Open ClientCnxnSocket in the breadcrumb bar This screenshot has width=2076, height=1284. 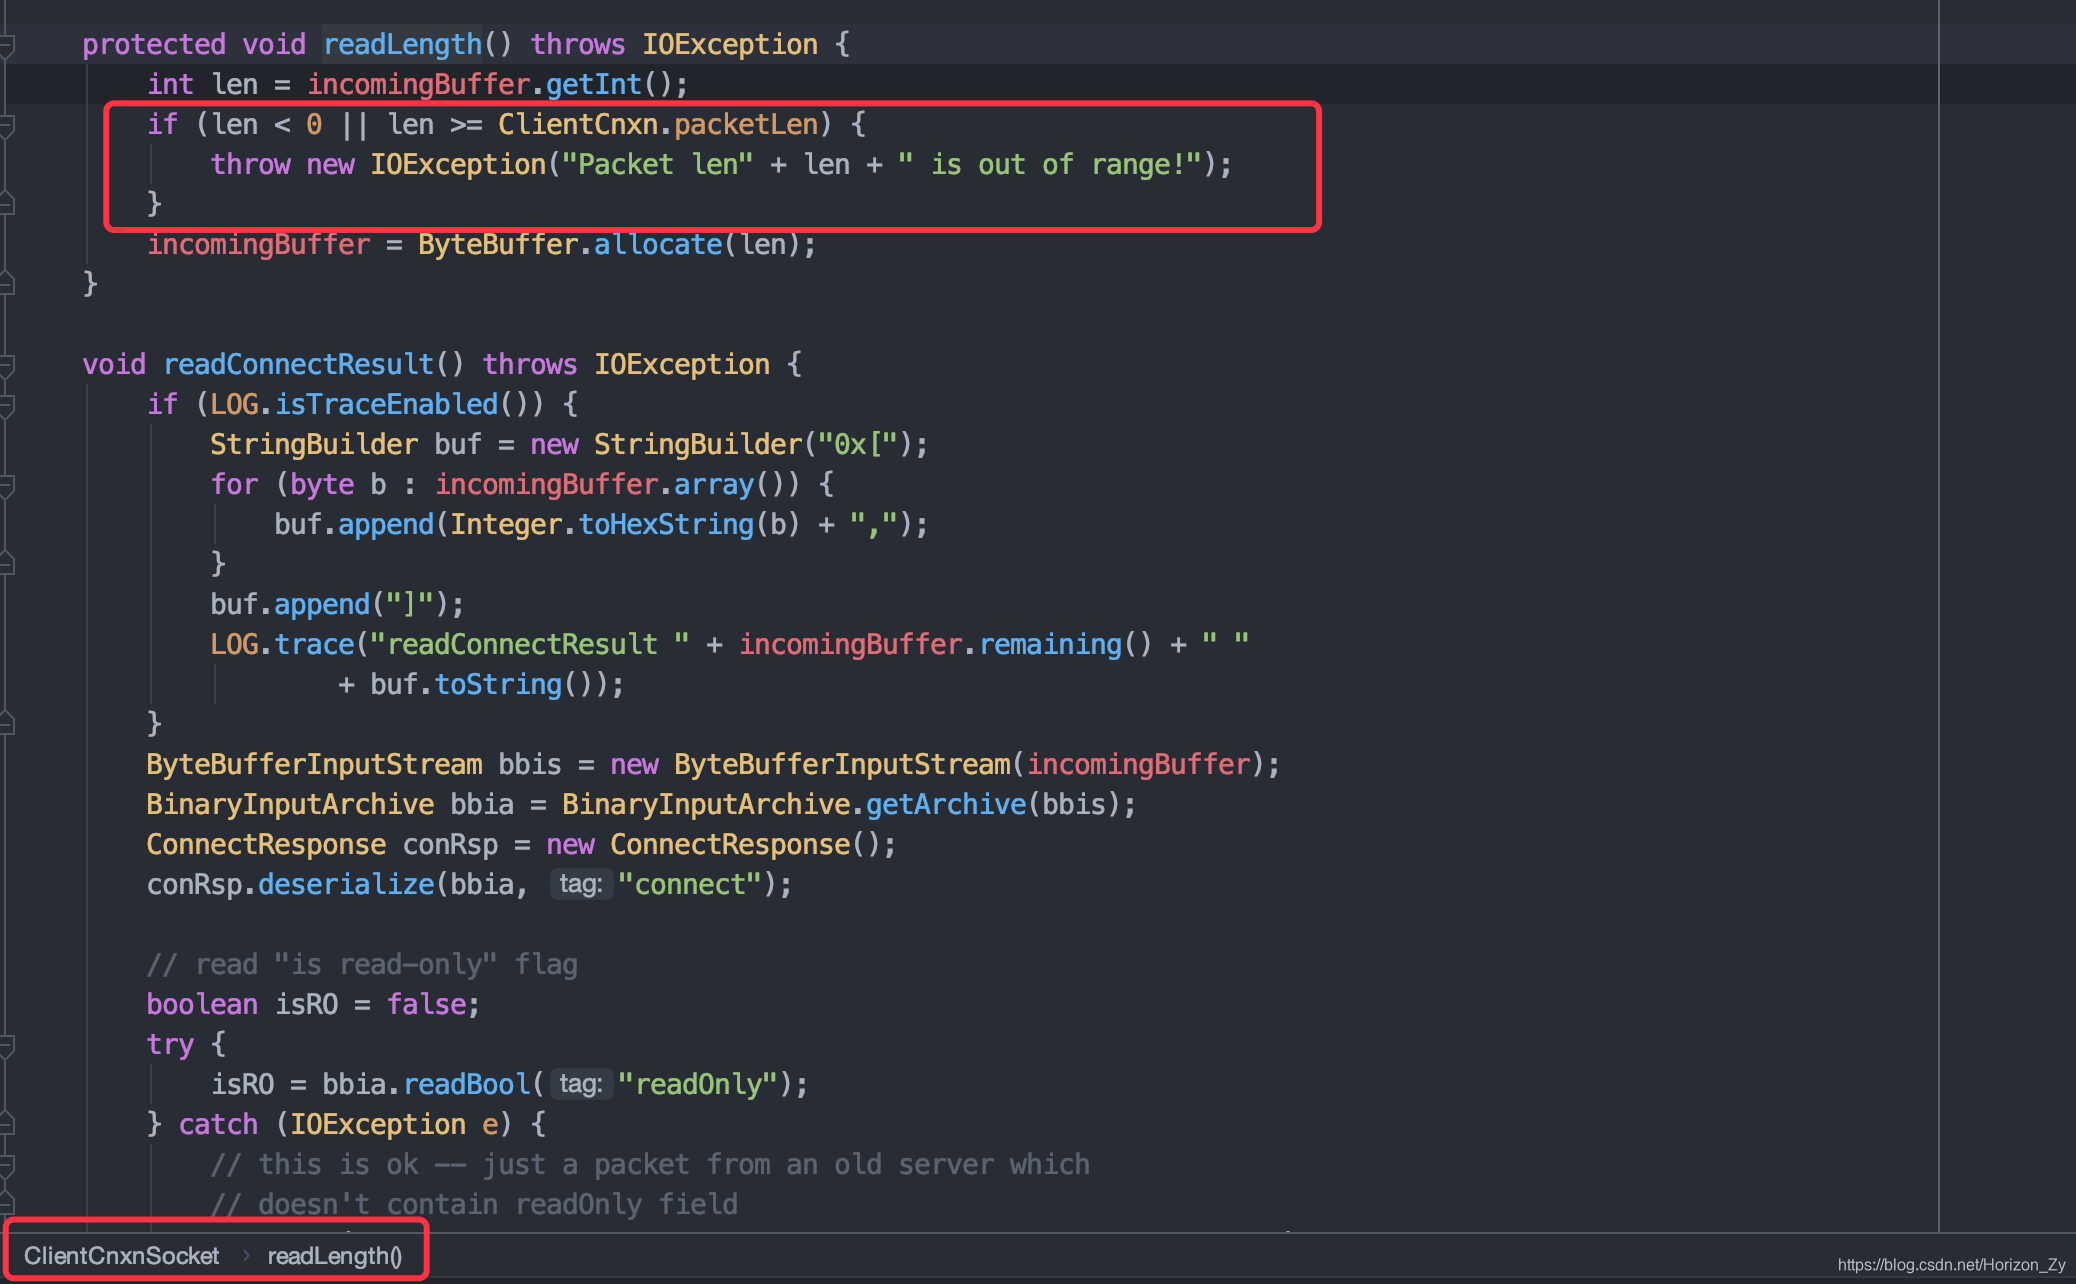[120, 1255]
